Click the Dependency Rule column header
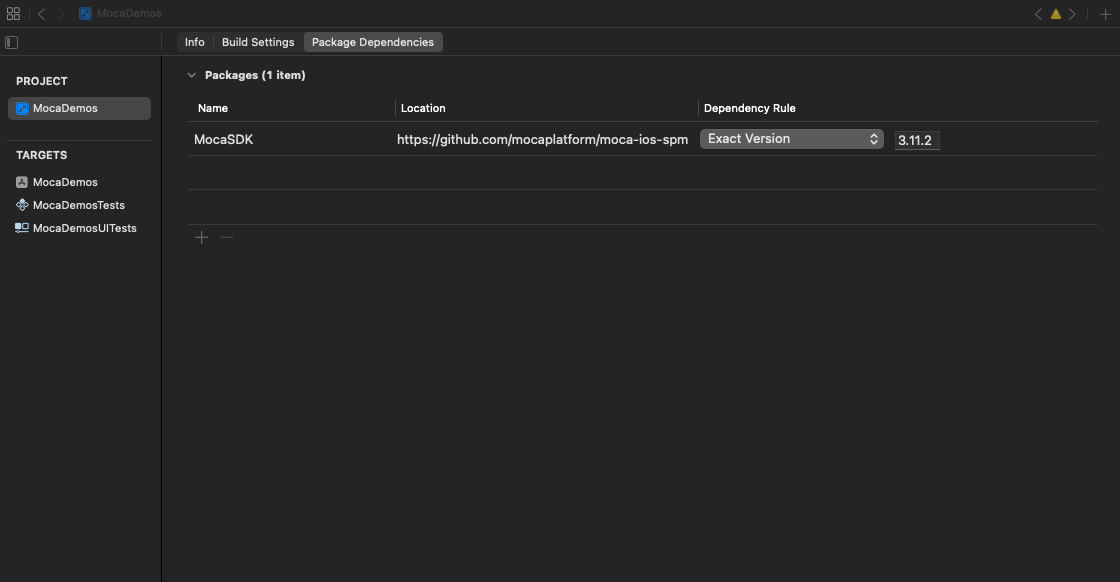The height and width of the screenshot is (582, 1120). pos(749,108)
